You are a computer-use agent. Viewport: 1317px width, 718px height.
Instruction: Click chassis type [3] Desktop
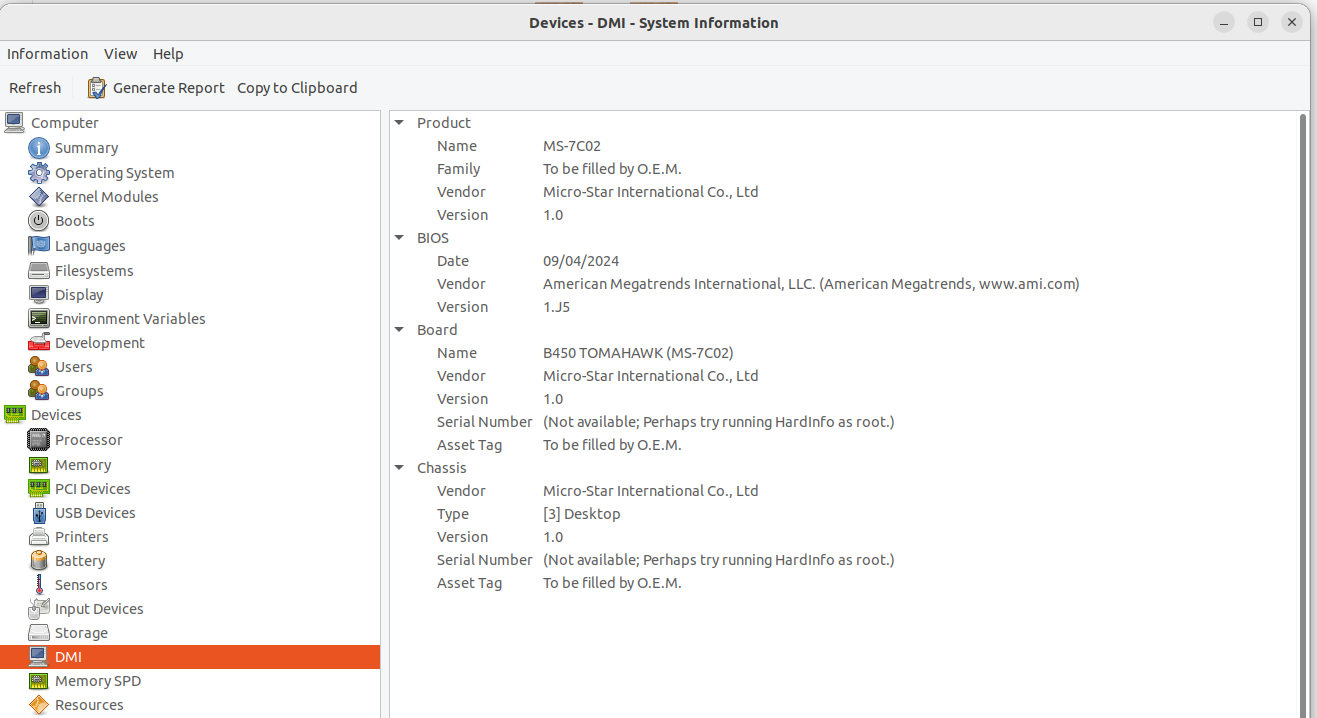point(582,514)
